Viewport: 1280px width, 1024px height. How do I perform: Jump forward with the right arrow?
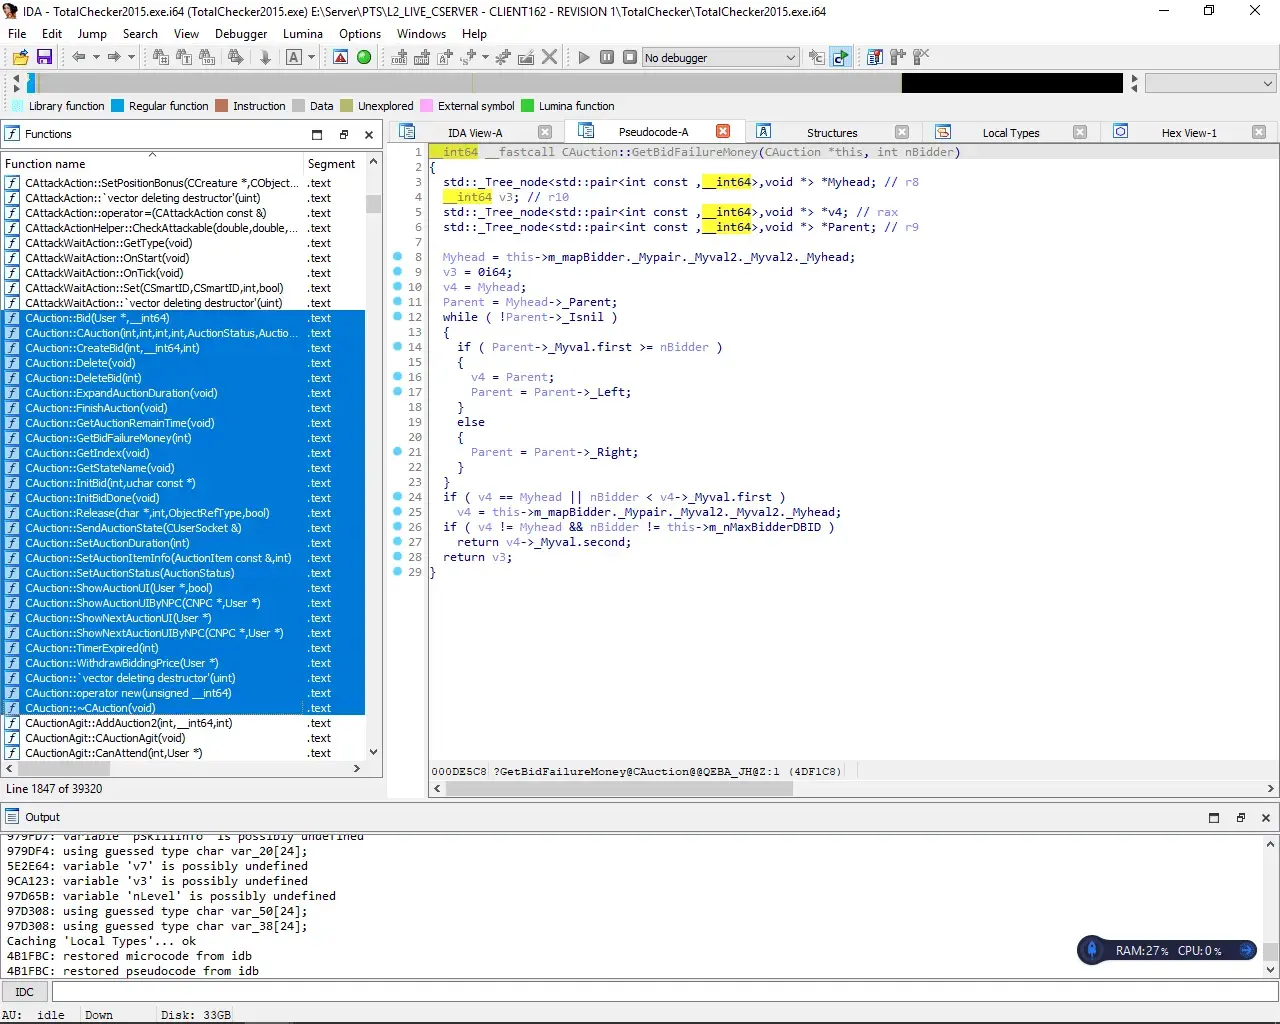[x=113, y=57]
